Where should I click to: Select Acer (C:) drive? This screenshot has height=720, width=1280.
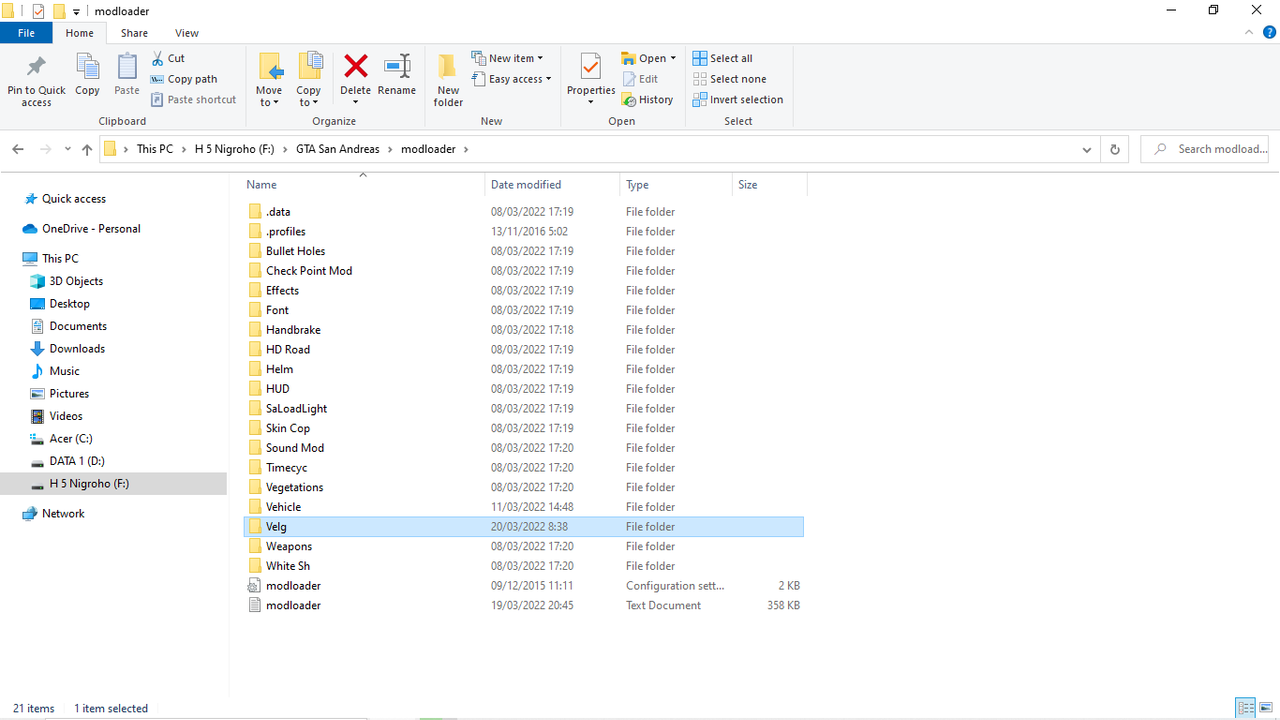coord(71,439)
